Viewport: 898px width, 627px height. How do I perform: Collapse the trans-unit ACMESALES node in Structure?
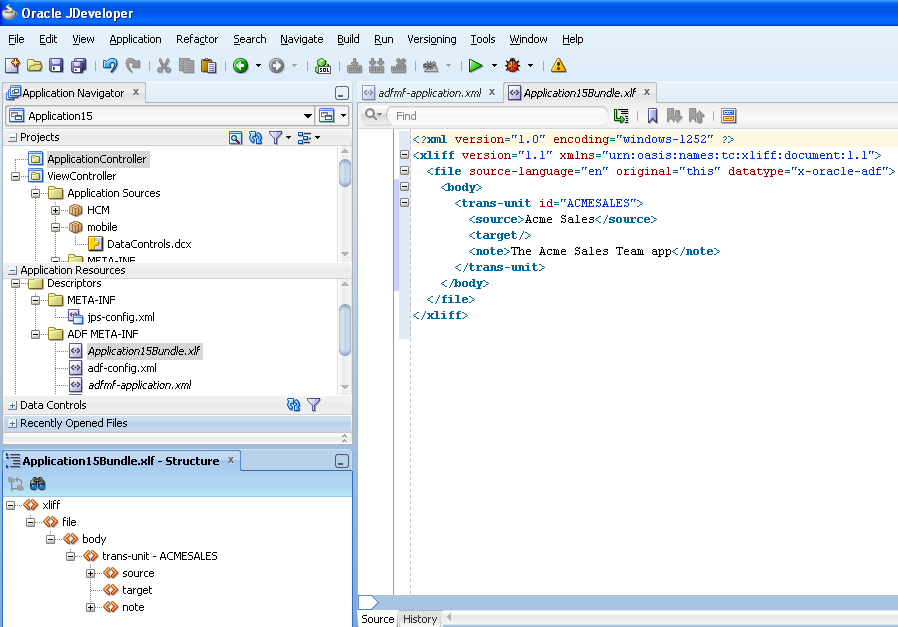(70, 556)
